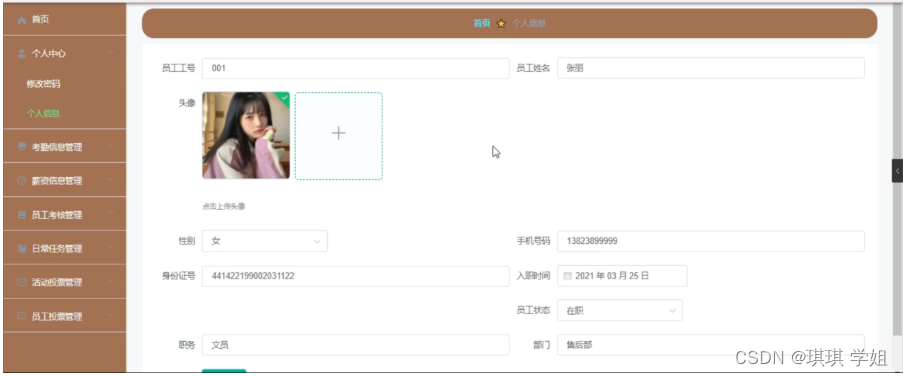Viewport: 903px width, 376px height.
Task: Click 首页 link in breadcrumb
Action: coord(482,24)
